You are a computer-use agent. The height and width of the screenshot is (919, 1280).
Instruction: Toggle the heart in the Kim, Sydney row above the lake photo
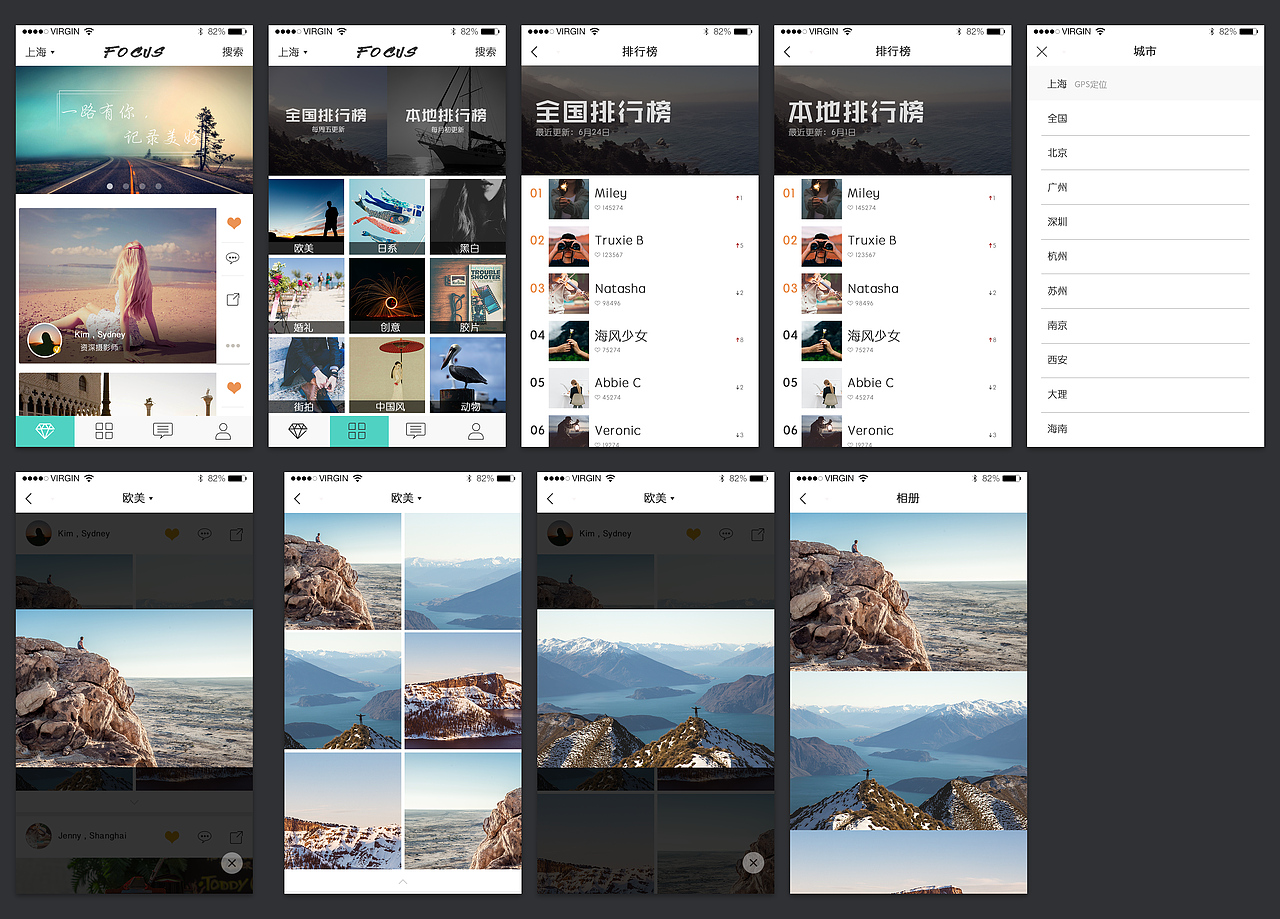coord(693,534)
